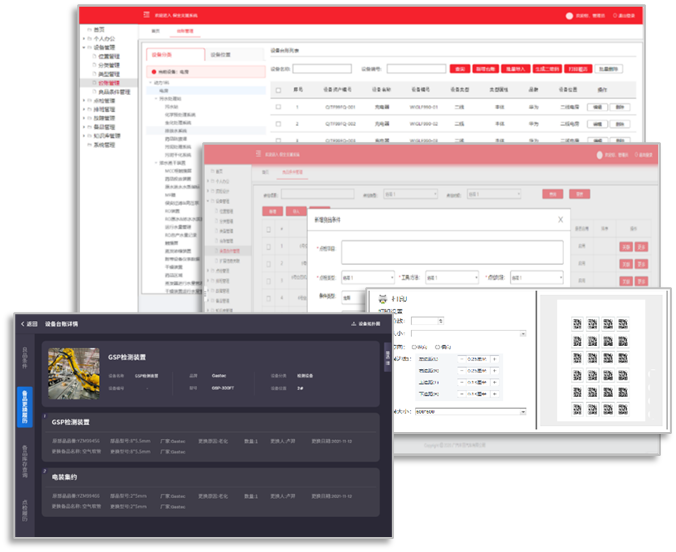Click the back arrow in dark panel
676x552 pixels.
(x=22, y=324)
